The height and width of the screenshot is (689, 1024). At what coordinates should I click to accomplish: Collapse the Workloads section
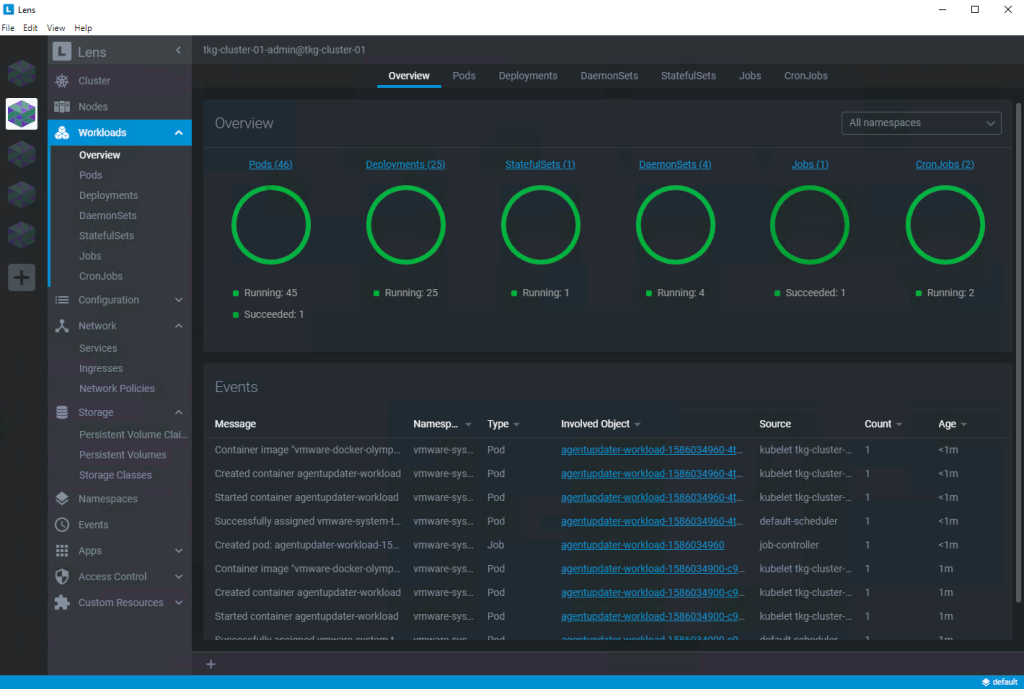pyautogui.click(x=178, y=133)
